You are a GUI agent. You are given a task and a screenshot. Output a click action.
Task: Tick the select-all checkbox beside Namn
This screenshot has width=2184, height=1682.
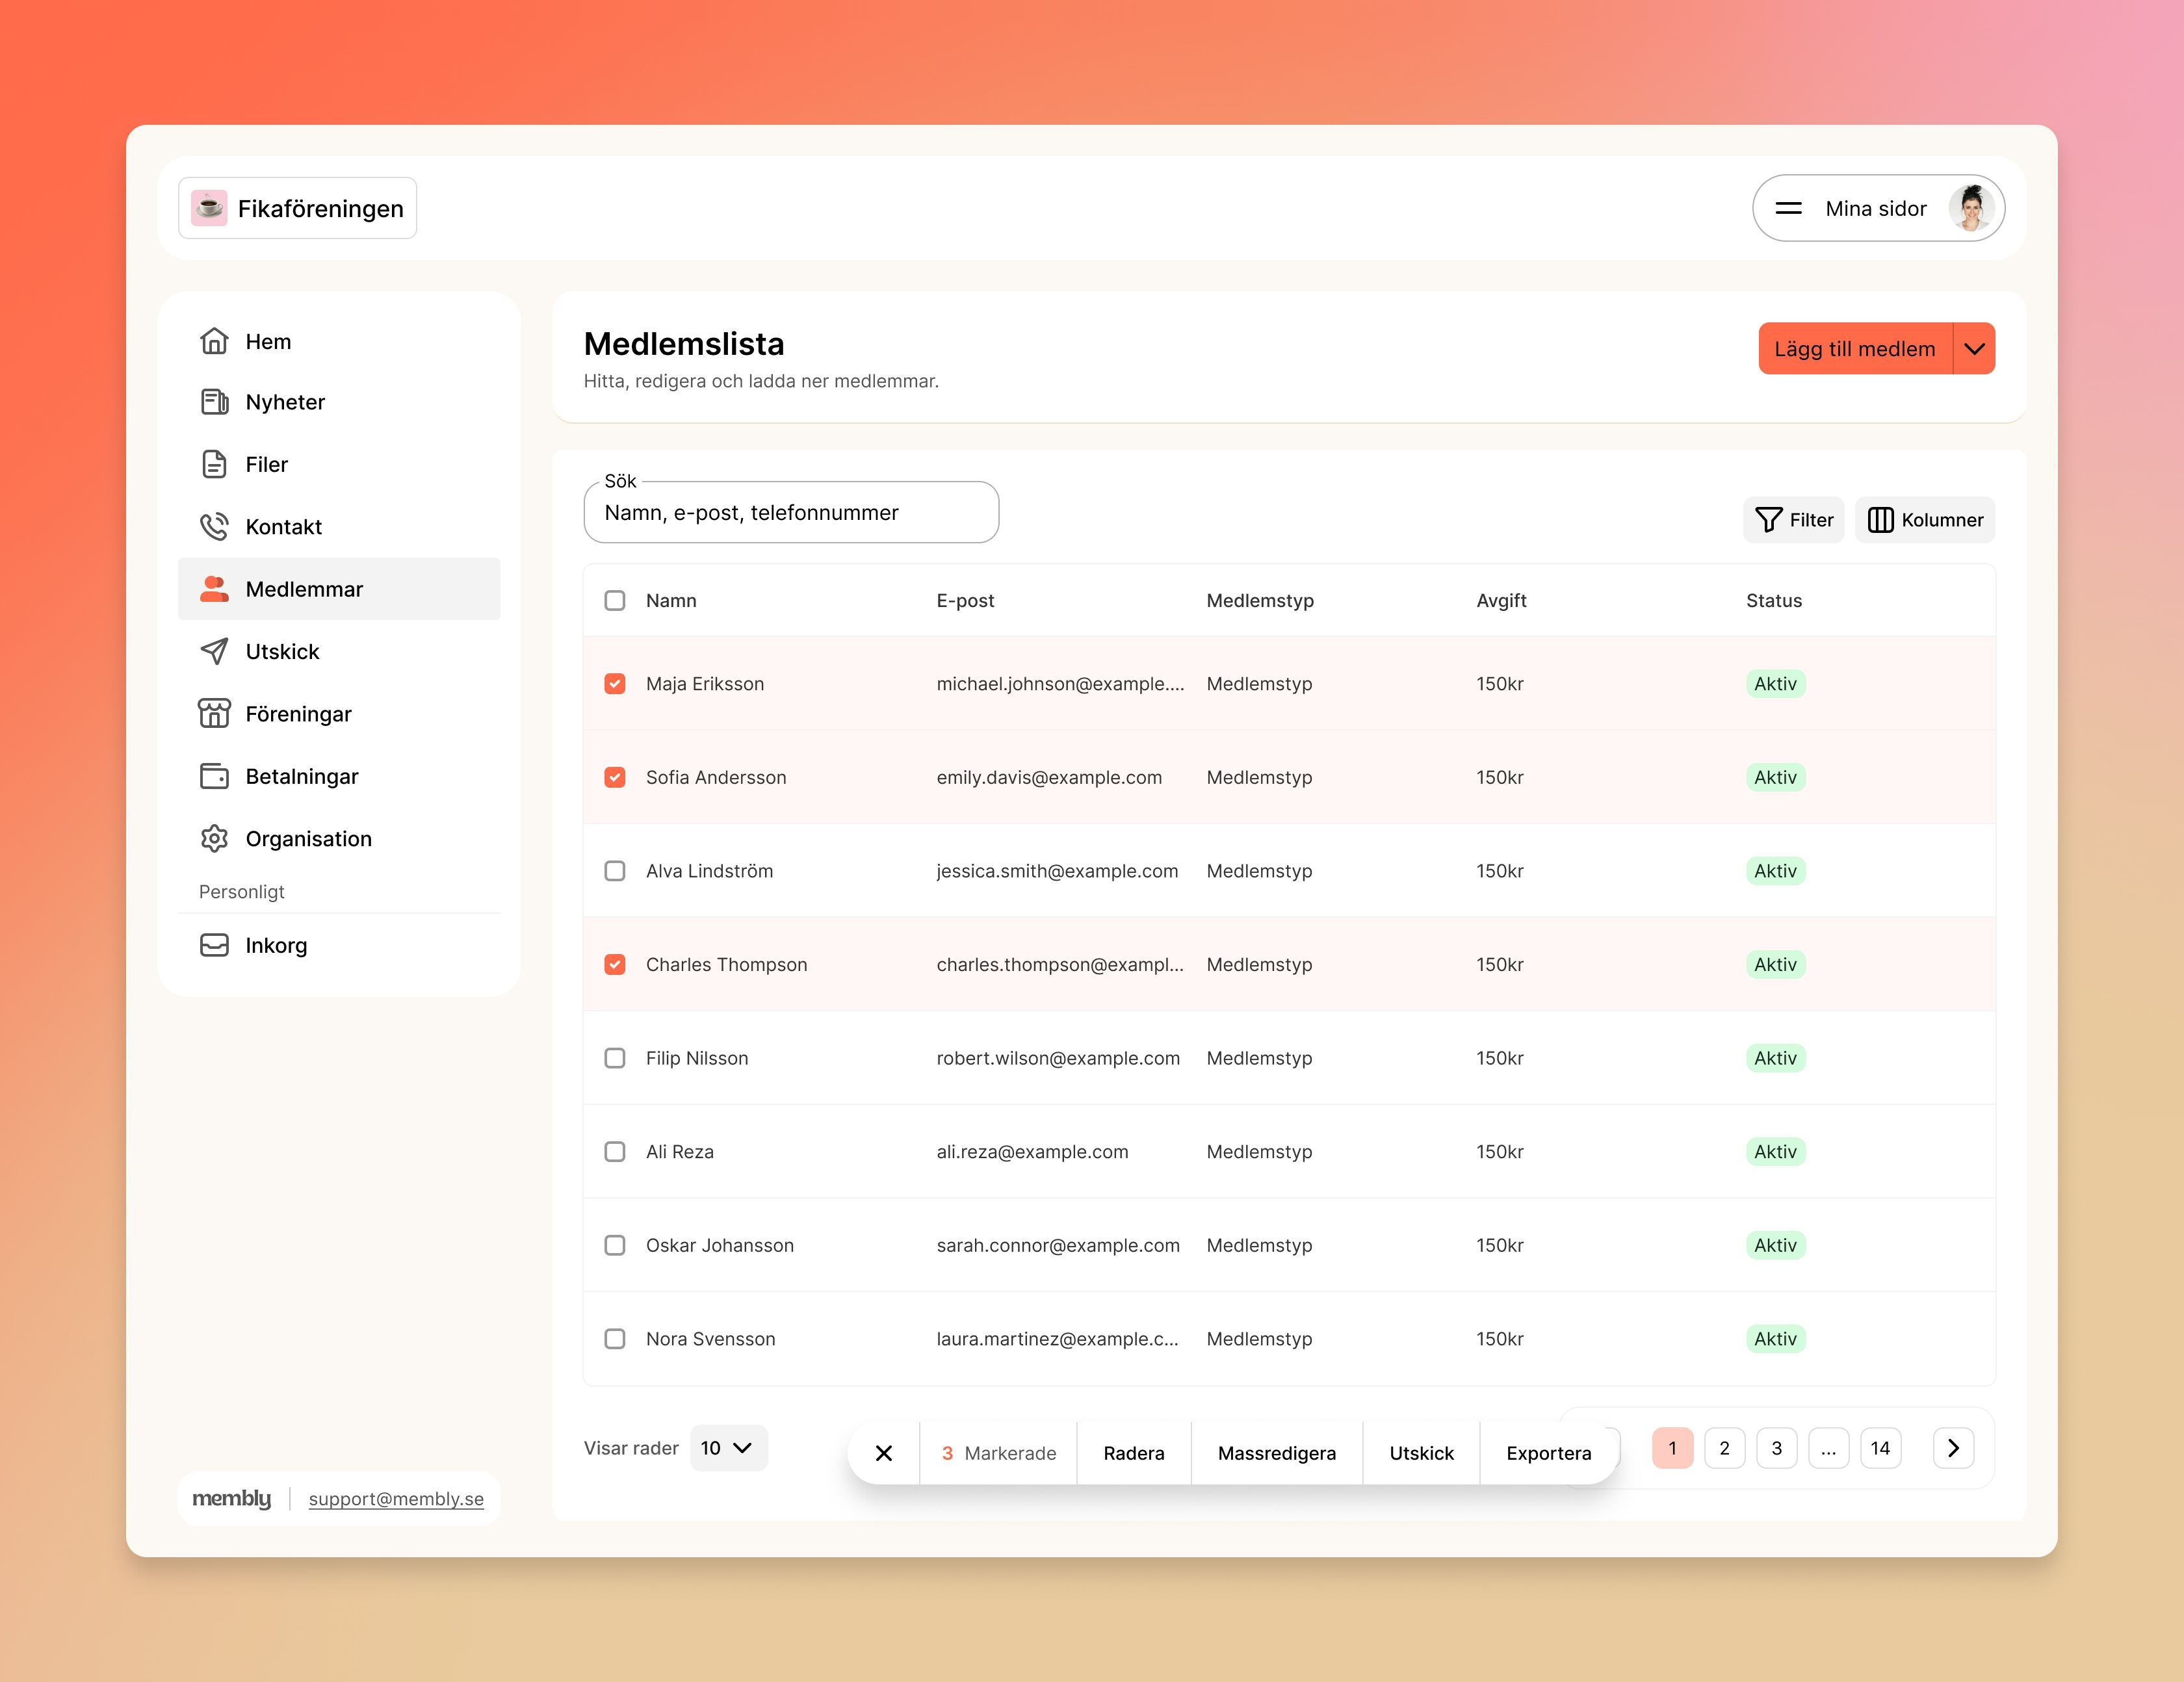pos(615,600)
